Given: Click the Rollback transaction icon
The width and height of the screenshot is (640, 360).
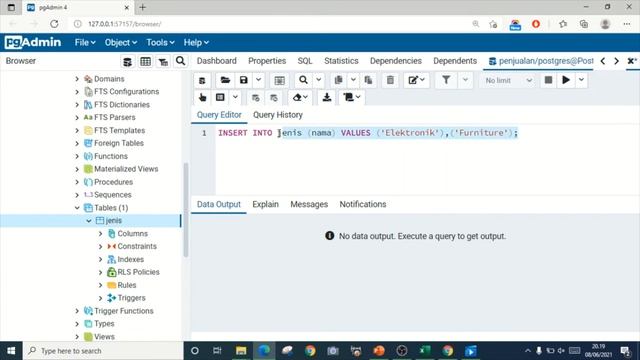Looking at the screenshot, I should 274,98.
